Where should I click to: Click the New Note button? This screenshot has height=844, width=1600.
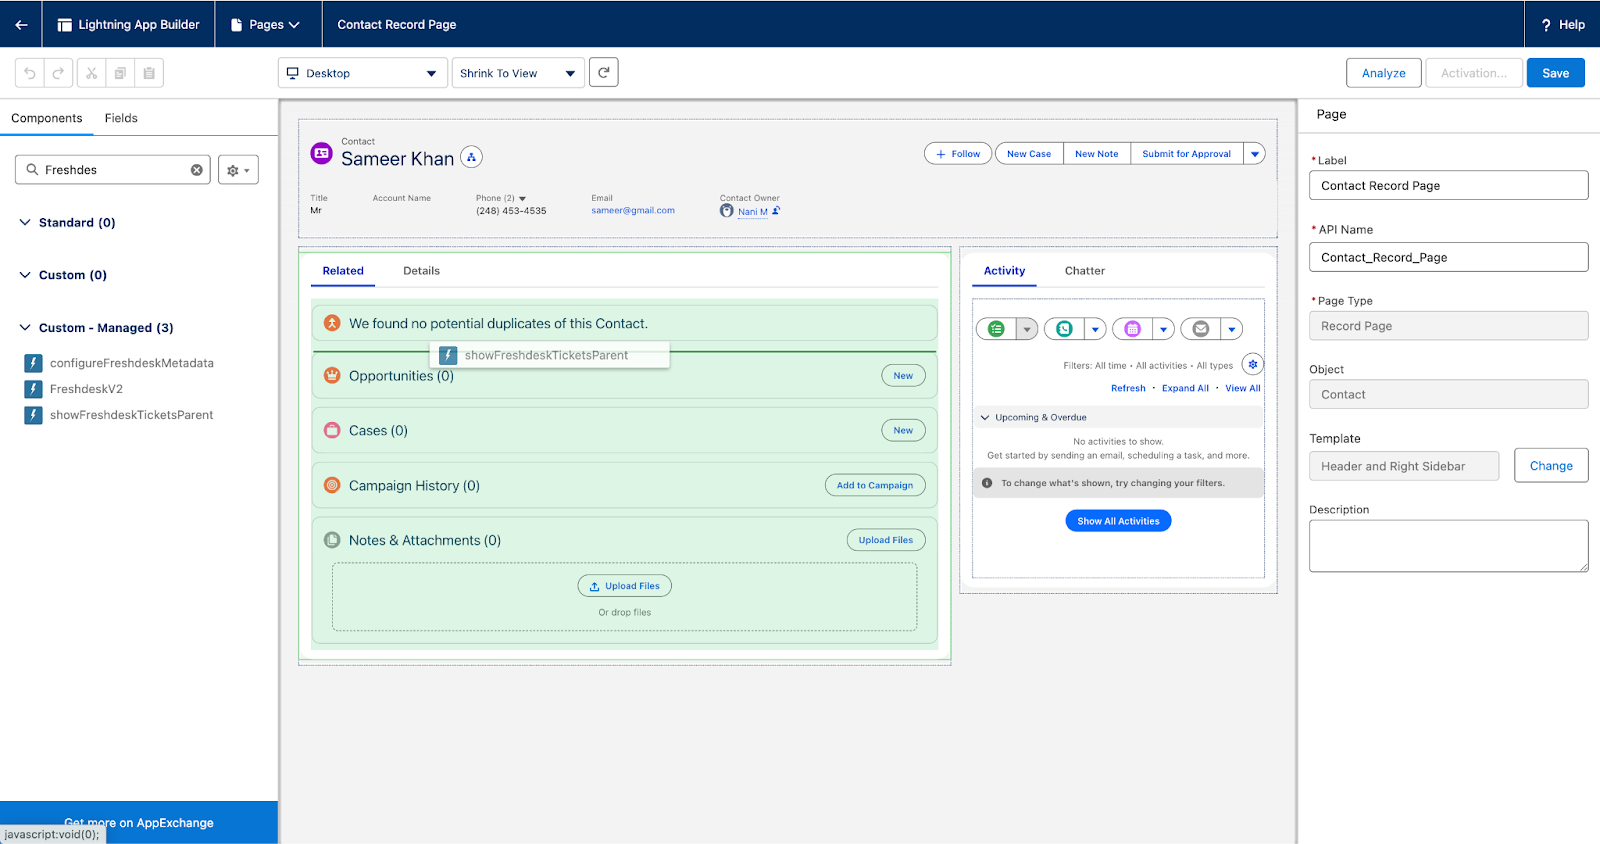(1096, 154)
